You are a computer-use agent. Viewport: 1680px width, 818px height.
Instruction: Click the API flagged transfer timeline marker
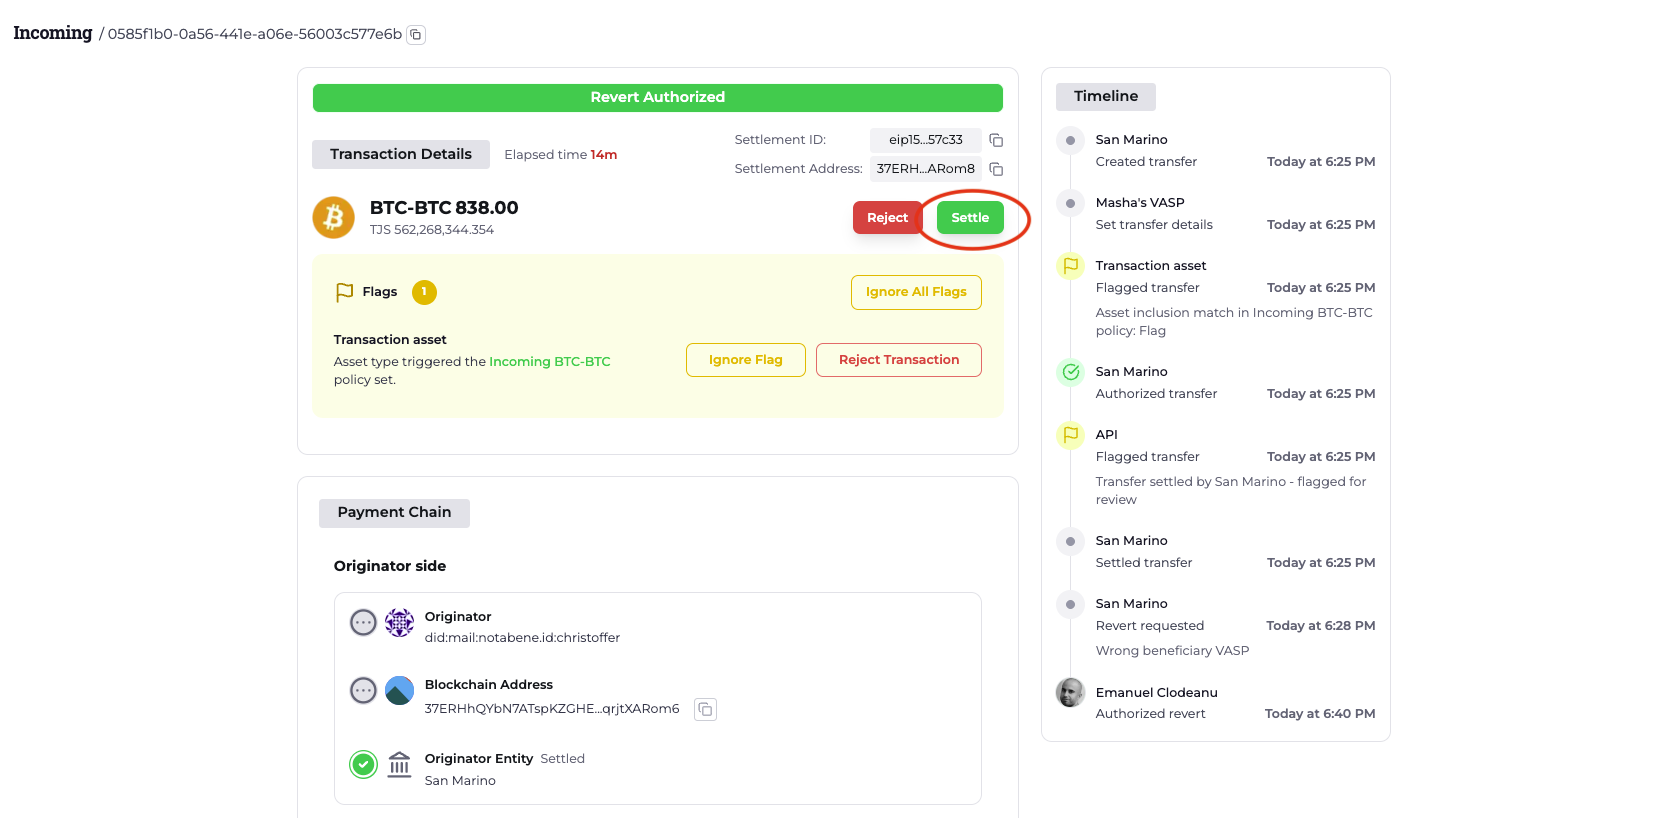pos(1071,435)
